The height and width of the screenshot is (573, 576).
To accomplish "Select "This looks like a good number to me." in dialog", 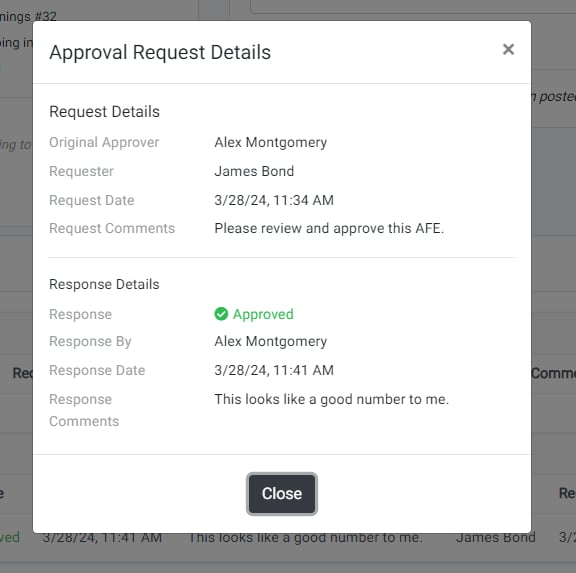I will tap(332, 399).
